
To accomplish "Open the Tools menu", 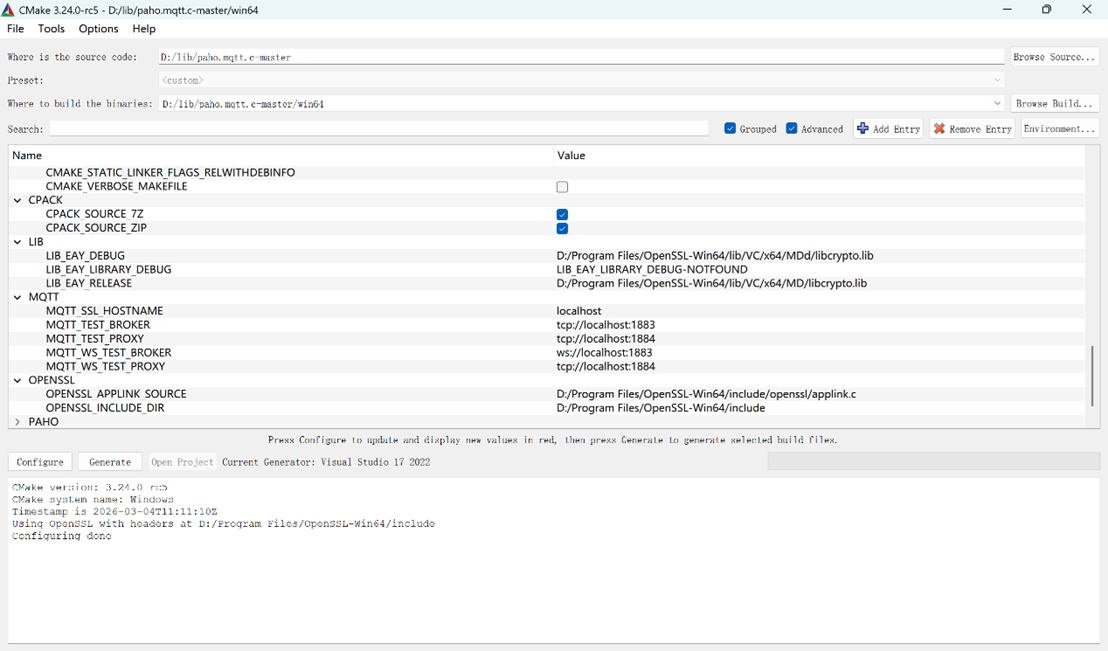I will [51, 28].
